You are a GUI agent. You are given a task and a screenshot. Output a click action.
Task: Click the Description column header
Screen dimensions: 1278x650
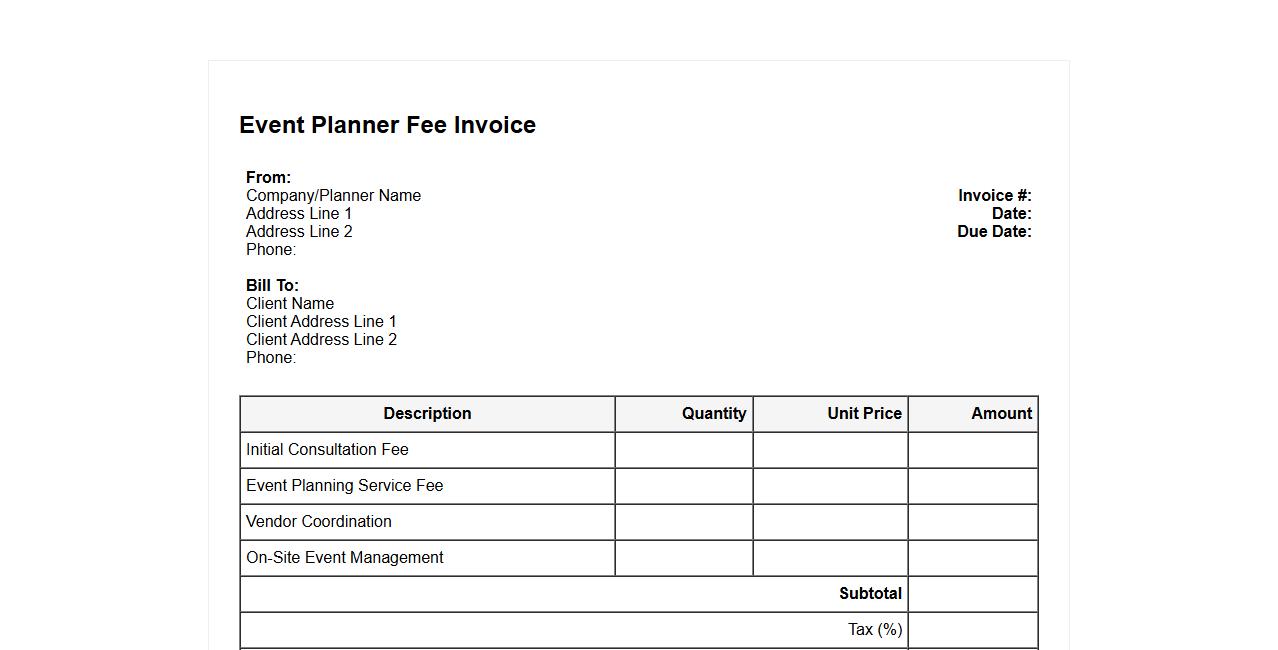pyautogui.click(x=427, y=414)
